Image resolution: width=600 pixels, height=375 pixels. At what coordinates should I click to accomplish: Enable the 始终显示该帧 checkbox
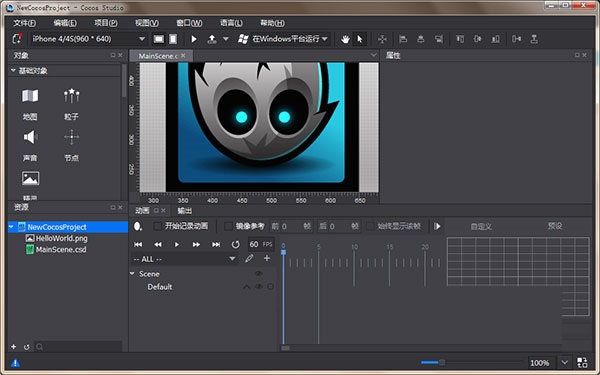tap(370, 226)
